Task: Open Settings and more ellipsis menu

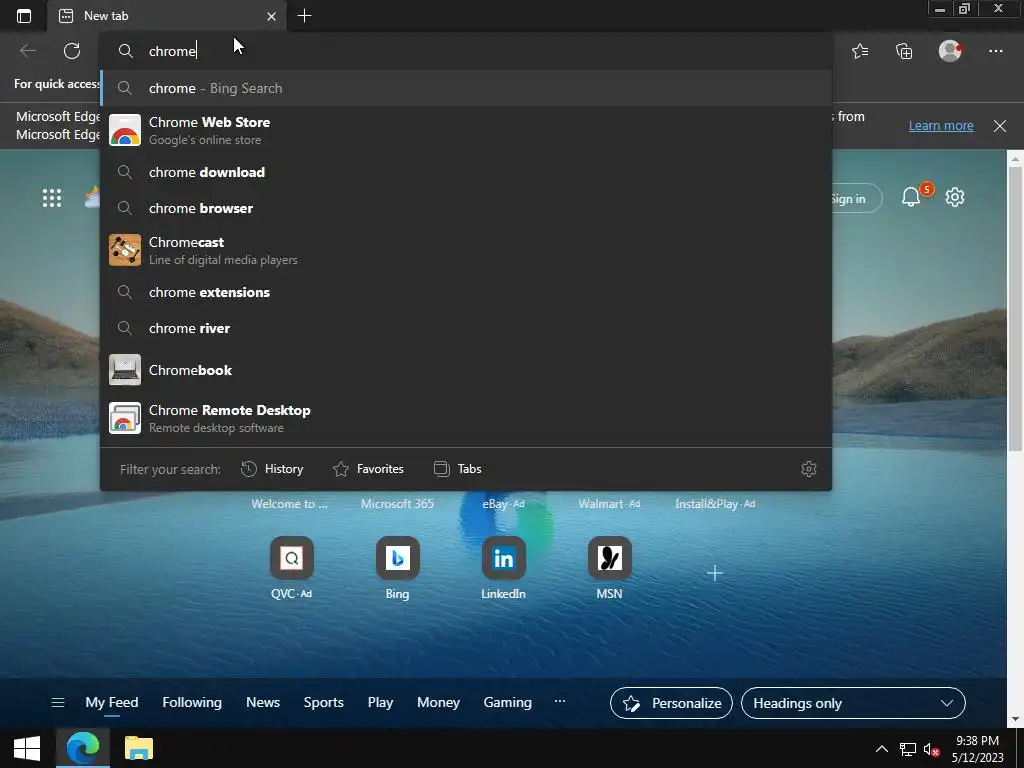Action: pos(995,51)
